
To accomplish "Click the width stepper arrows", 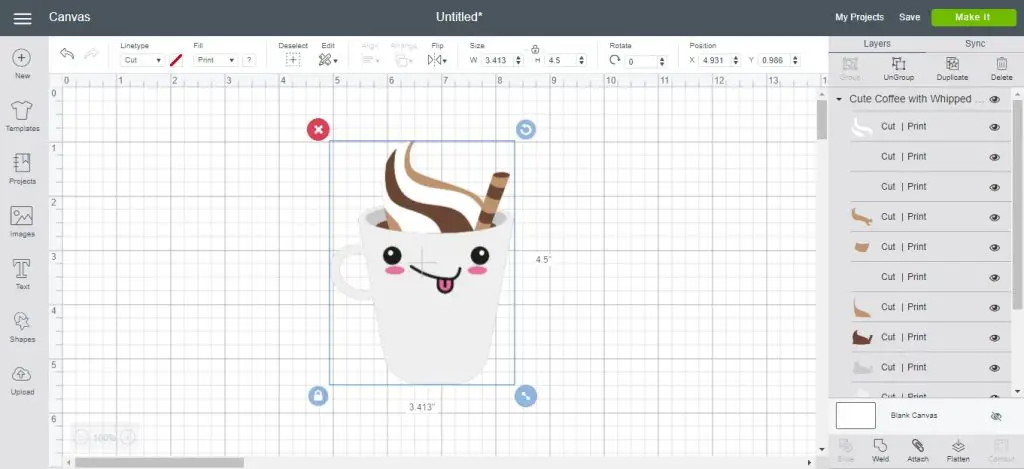I will [x=519, y=60].
